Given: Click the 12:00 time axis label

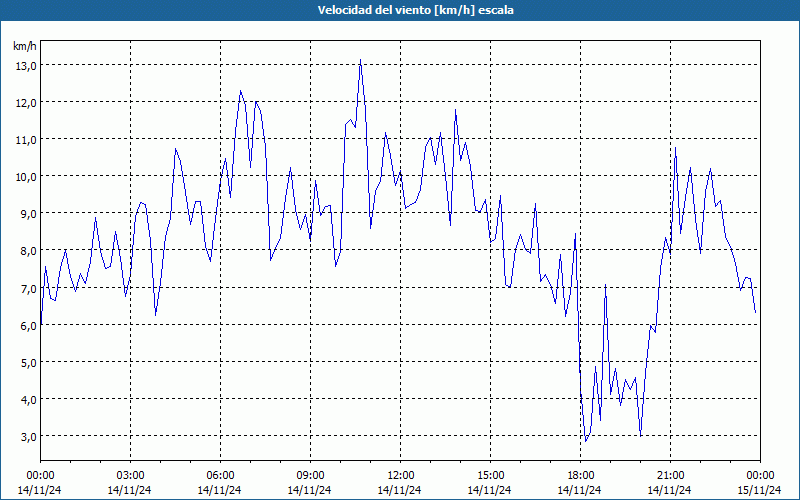Looking at the screenshot, I should click(x=400, y=476).
